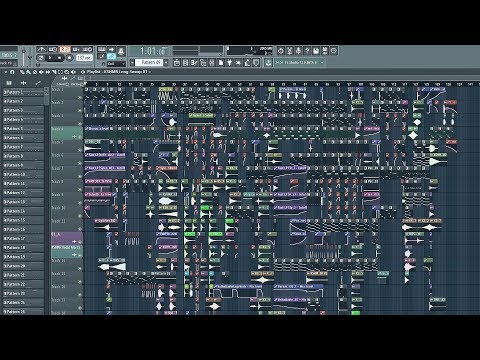This screenshot has width=480, height=360.
Task: Click the tempo tapper icon
Action: coord(238,62)
